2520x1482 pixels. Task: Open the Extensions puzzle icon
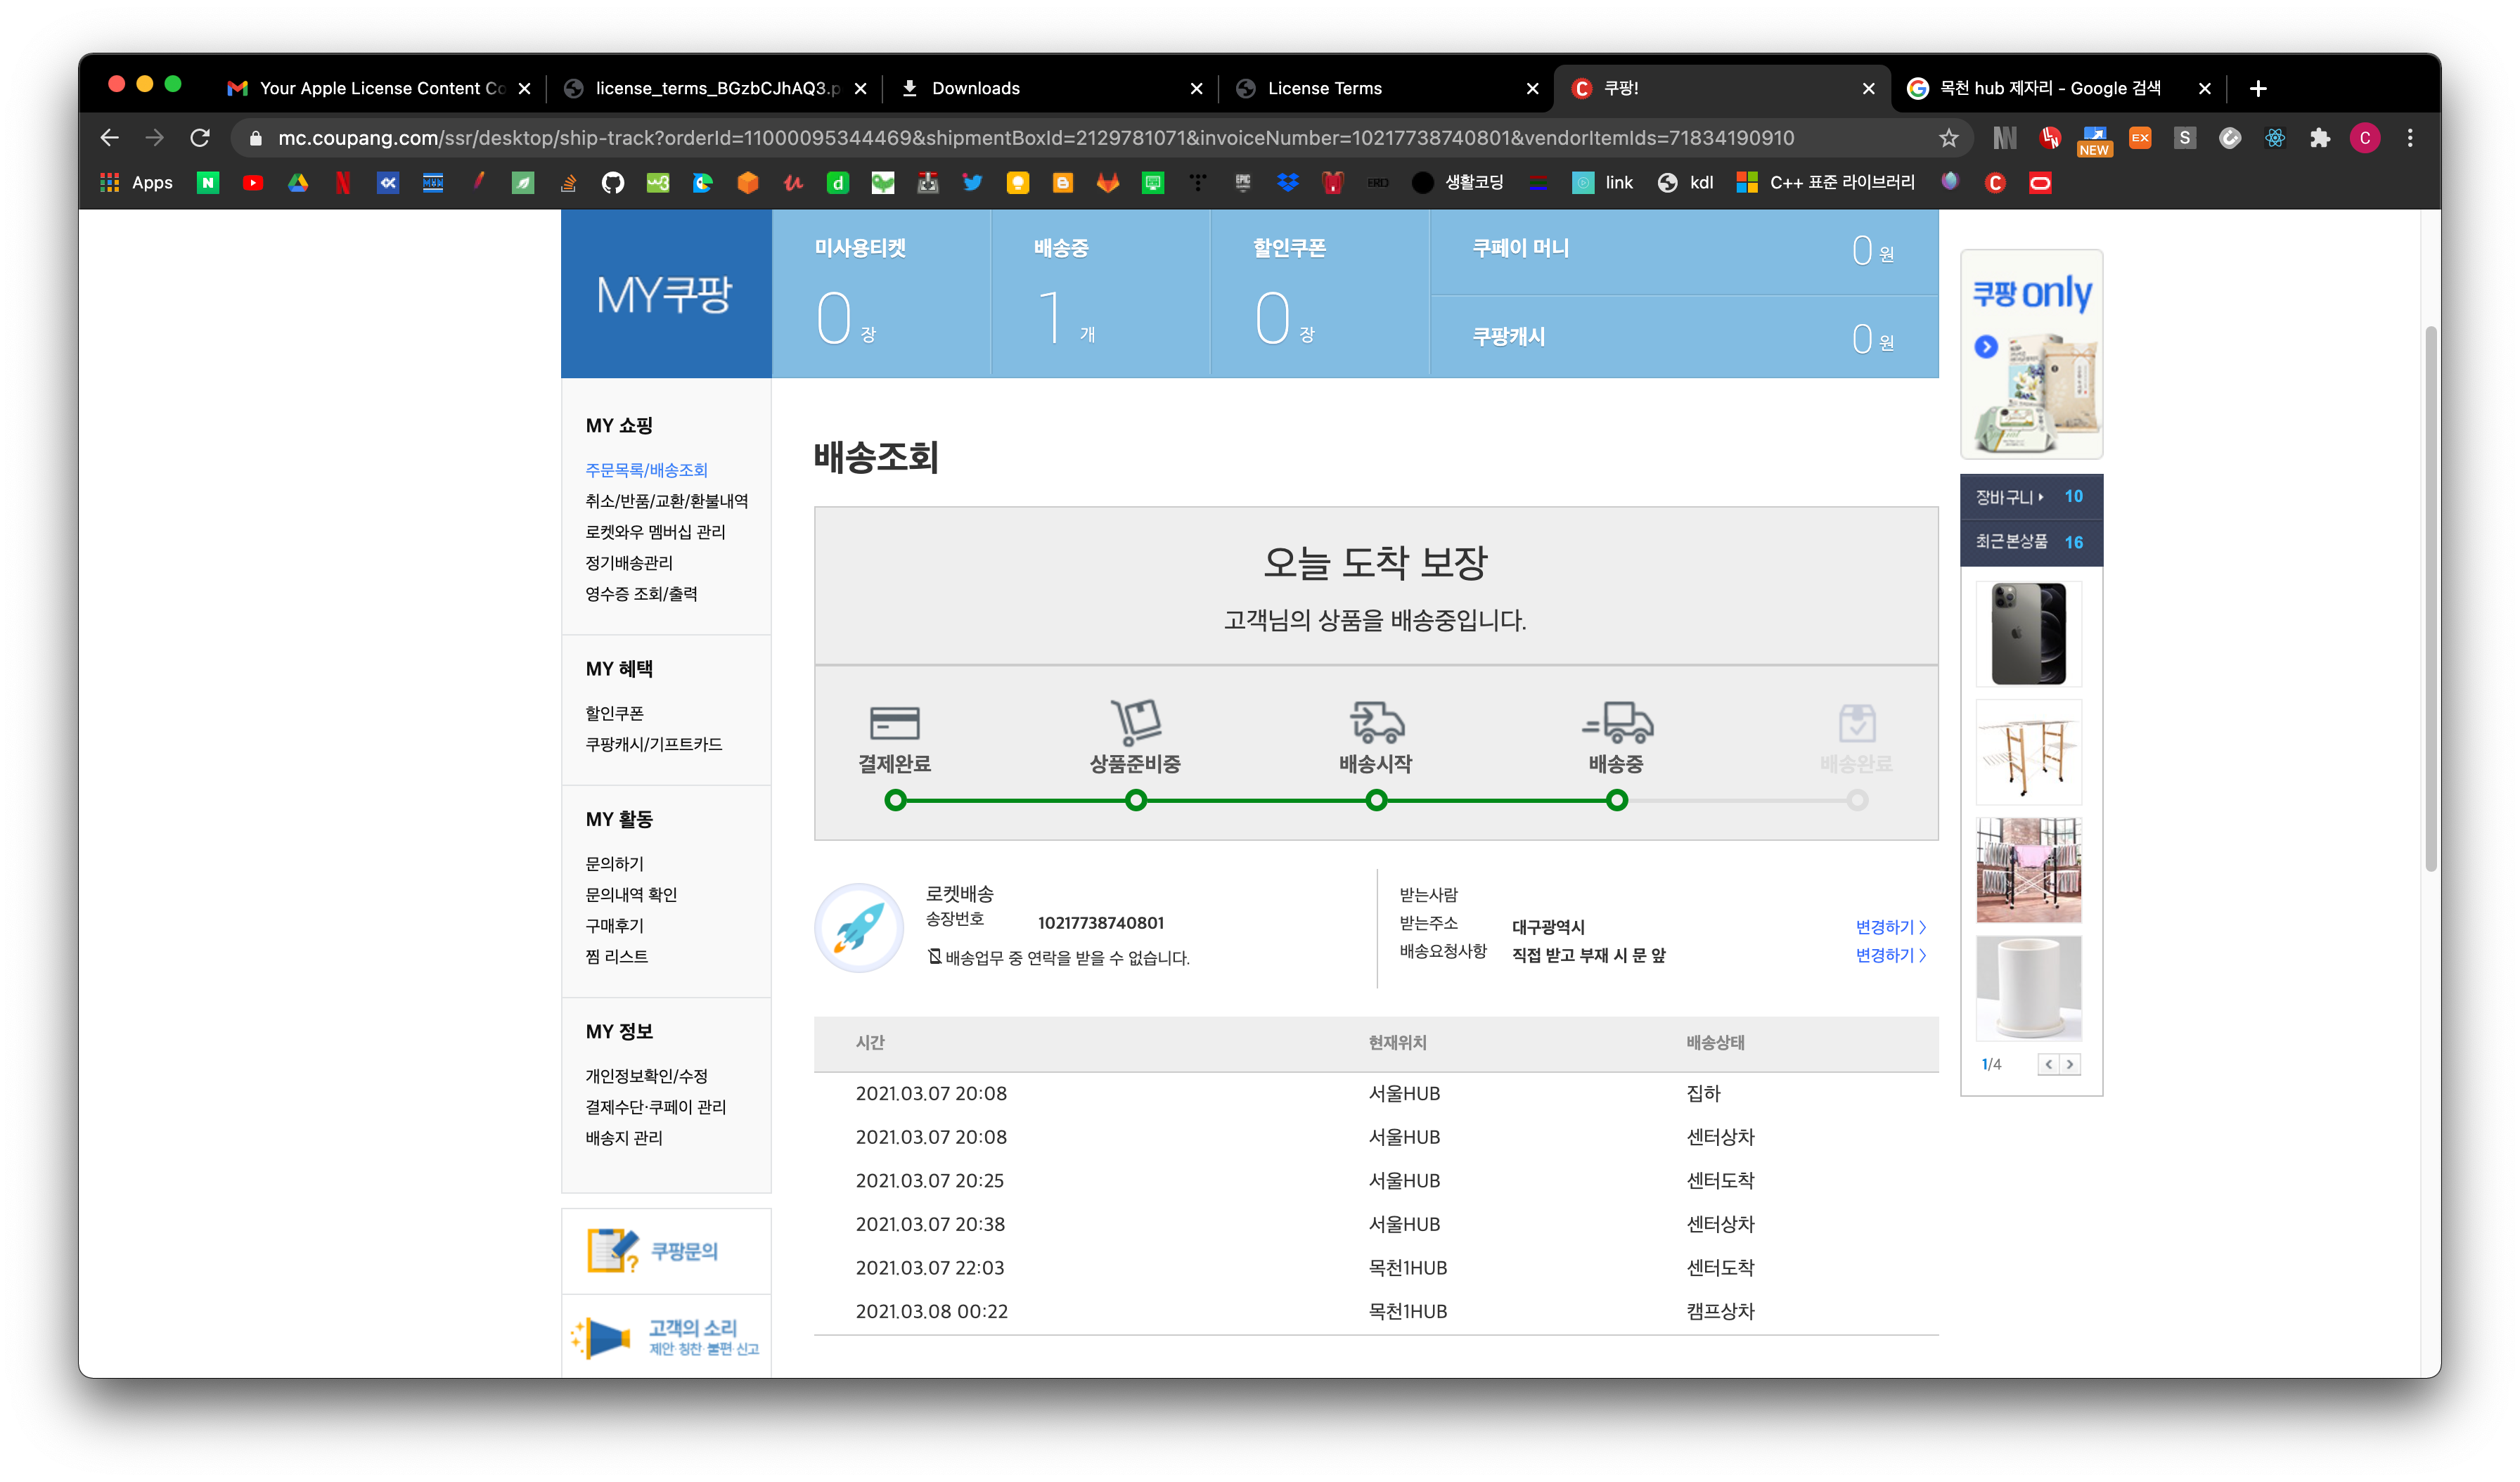[x=2320, y=138]
